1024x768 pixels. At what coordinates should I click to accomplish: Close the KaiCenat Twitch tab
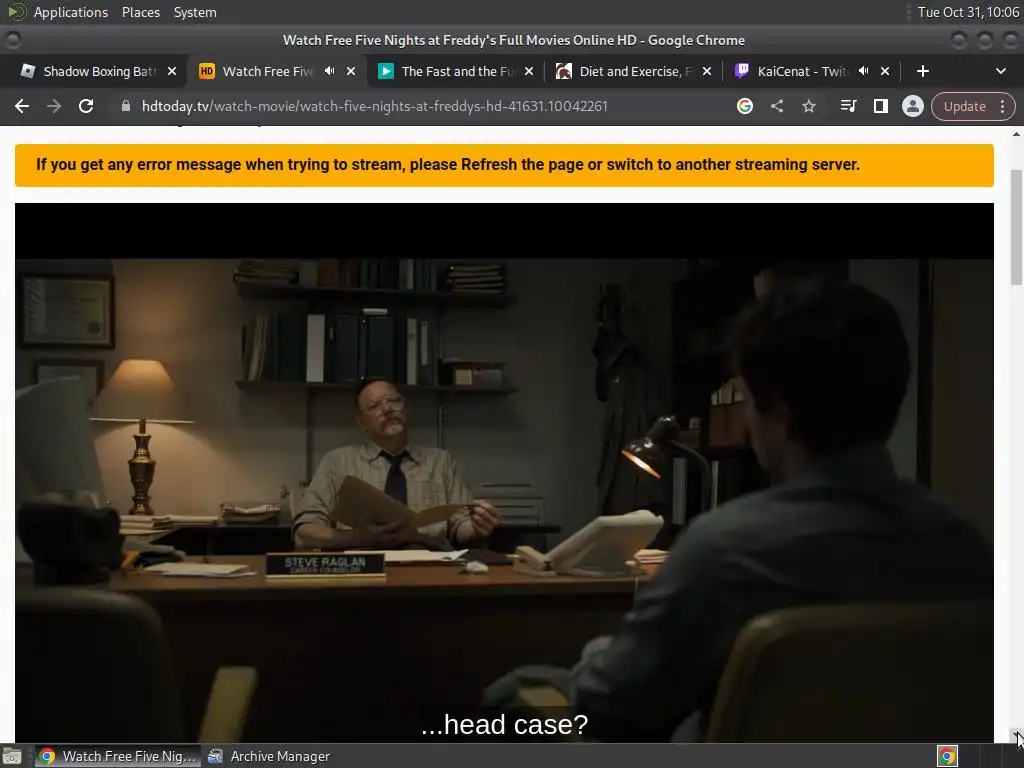pos(885,71)
